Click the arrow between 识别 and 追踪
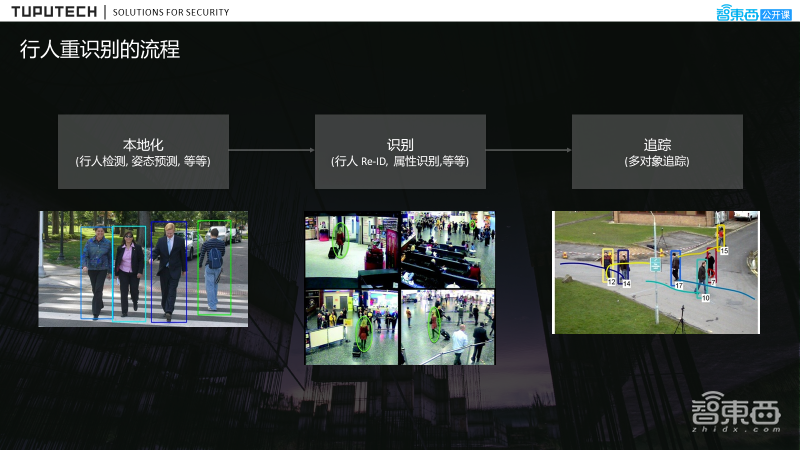The image size is (800, 450). coord(528,151)
